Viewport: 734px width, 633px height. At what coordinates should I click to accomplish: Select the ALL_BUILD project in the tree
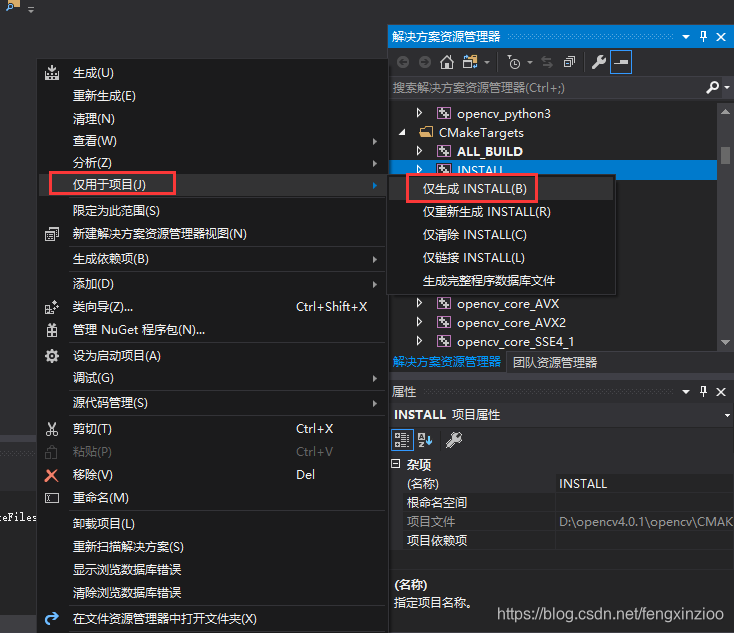(490, 151)
